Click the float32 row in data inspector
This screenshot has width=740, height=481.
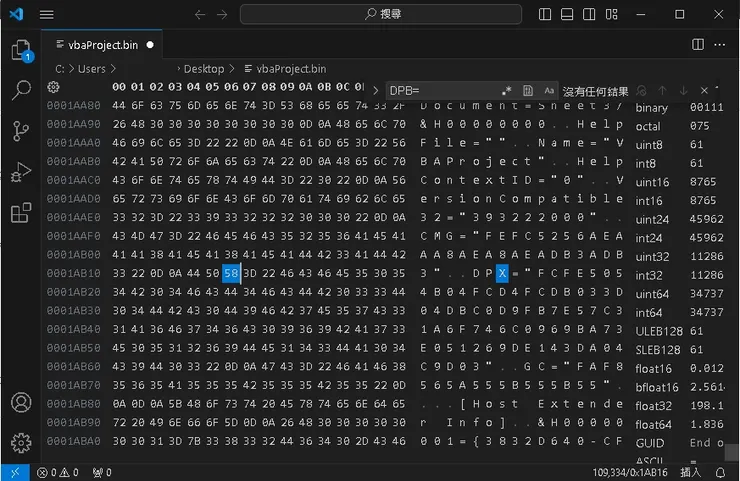point(680,406)
